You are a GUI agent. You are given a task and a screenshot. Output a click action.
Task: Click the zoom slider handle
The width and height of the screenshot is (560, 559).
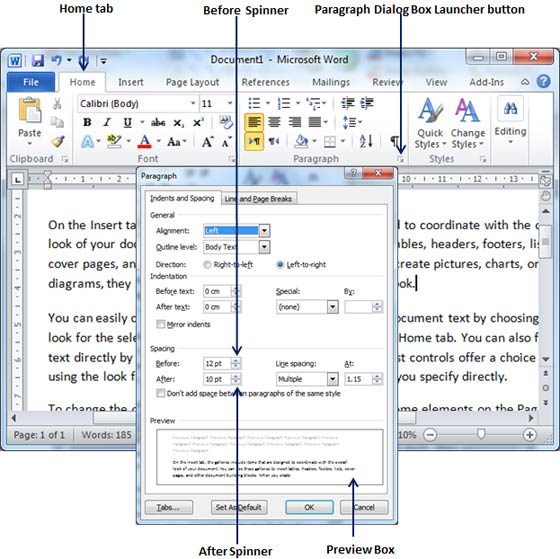point(481,434)
